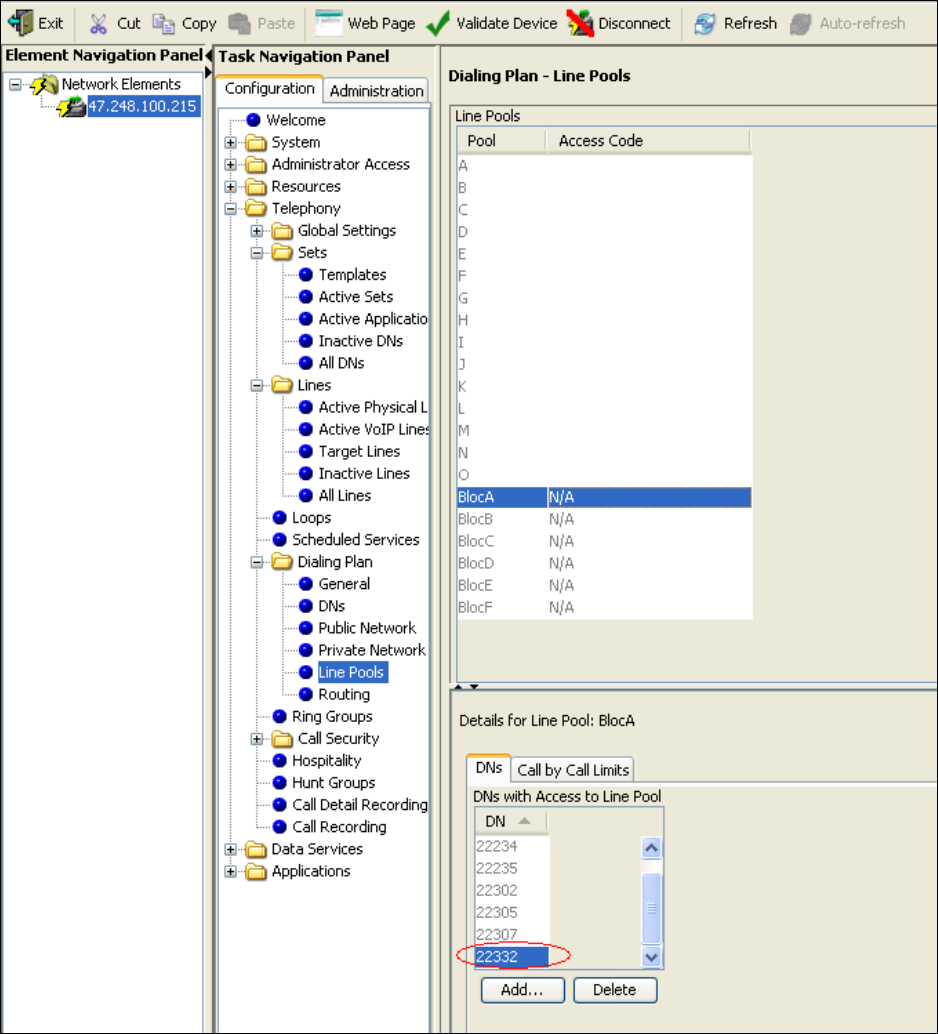The width and height of the screenshot is (938, 1034).
Task: Click the Cut scissors icon
Action: 98,24
